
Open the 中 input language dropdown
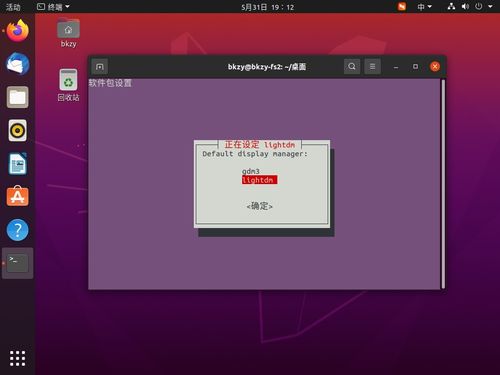tap(424, 6)
